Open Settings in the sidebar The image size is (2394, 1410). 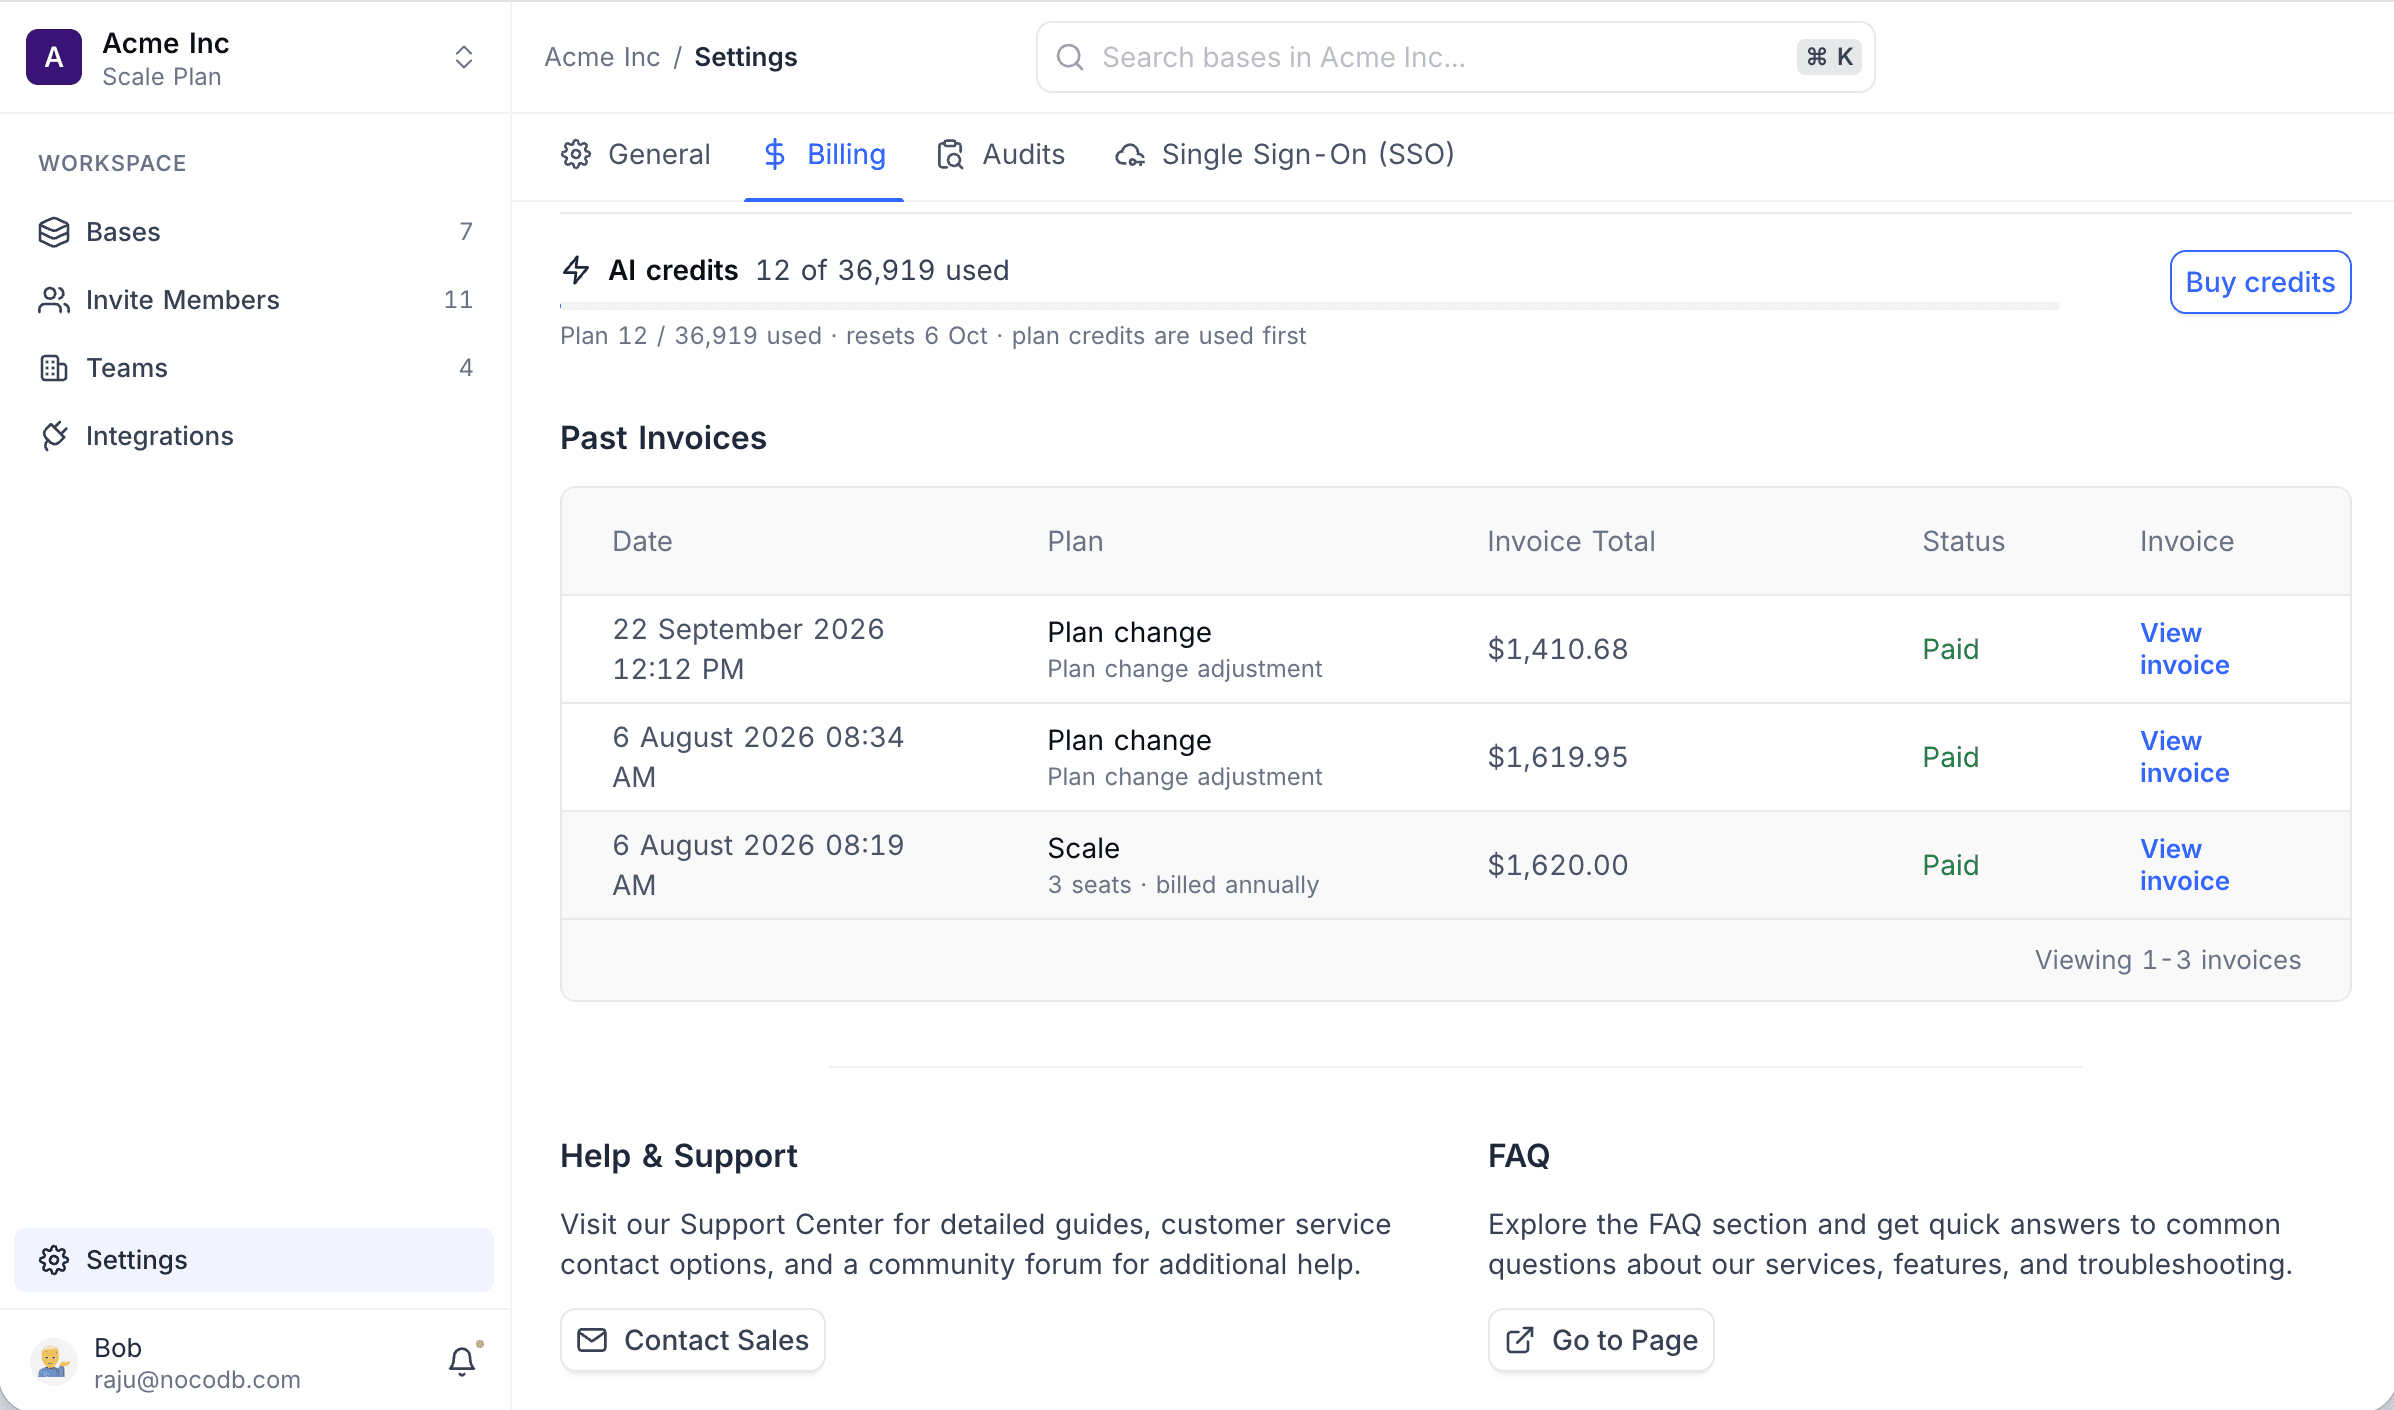tap(254, 1260)
